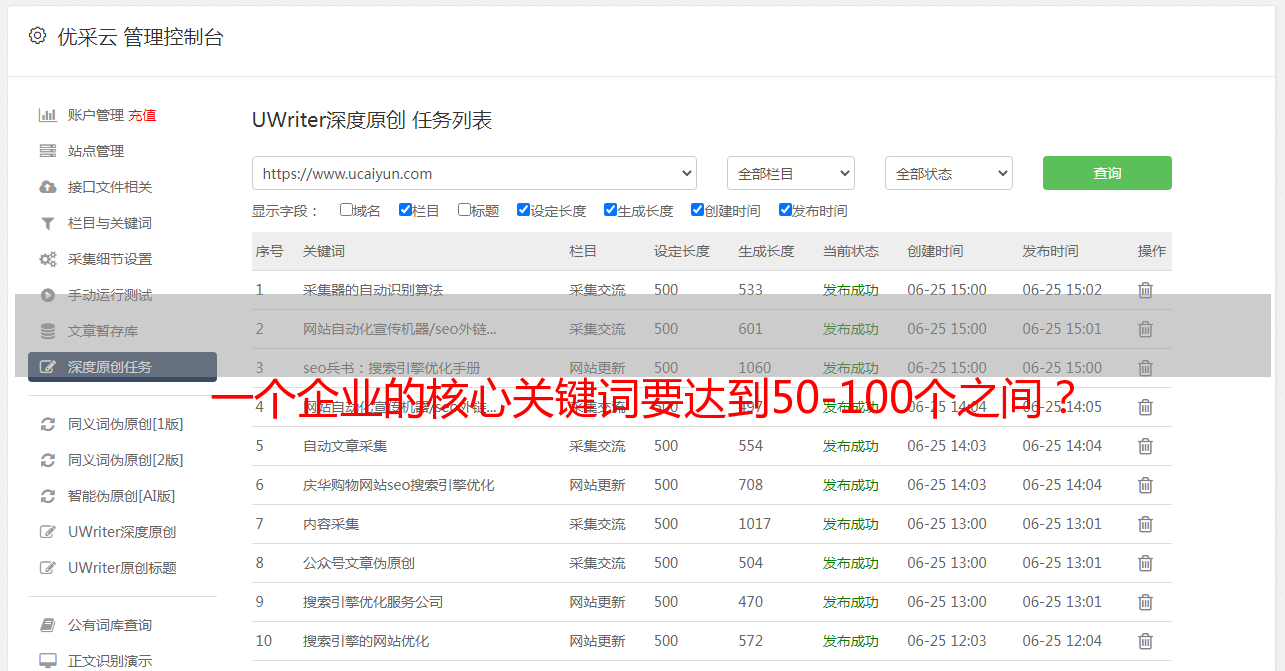
Task: Open the site URL dropdown
Action: (x=474, y=173)
